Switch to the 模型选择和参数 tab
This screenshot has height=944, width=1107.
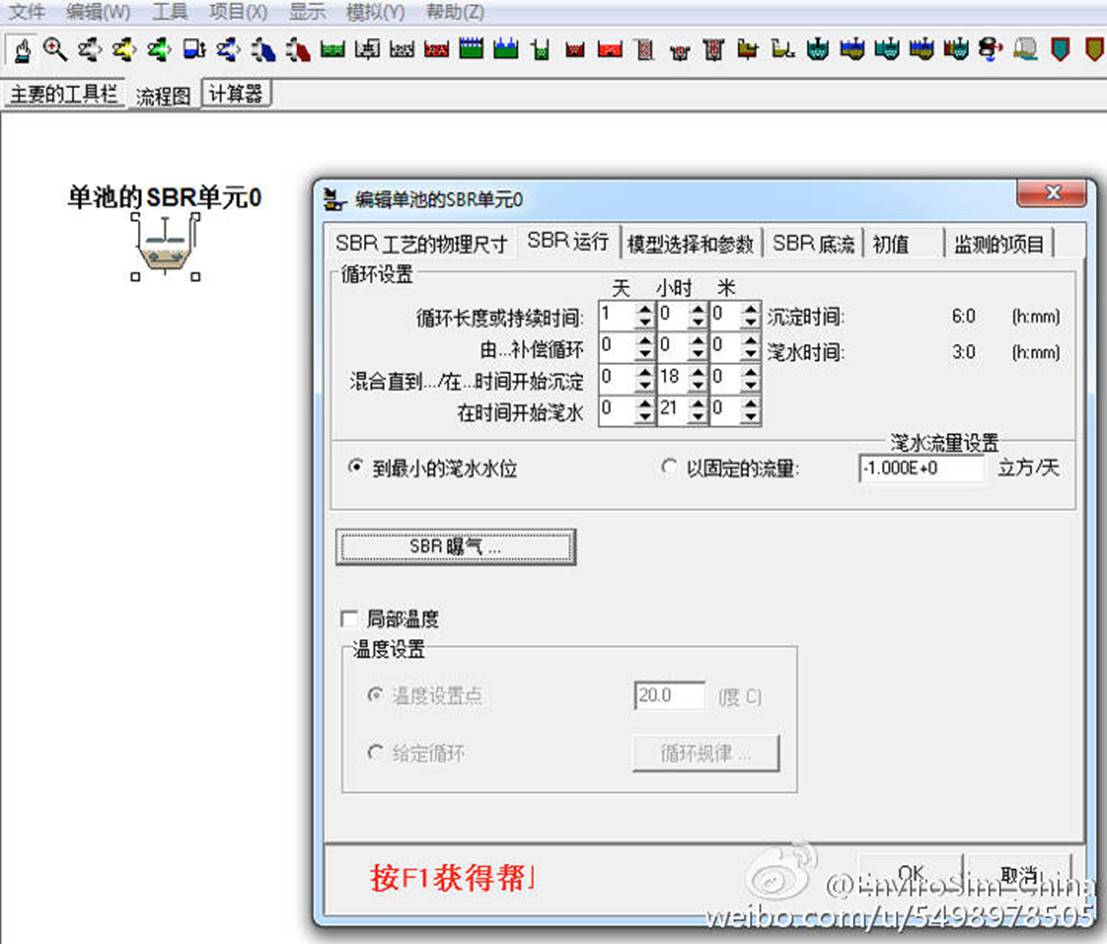pos(690,244)
